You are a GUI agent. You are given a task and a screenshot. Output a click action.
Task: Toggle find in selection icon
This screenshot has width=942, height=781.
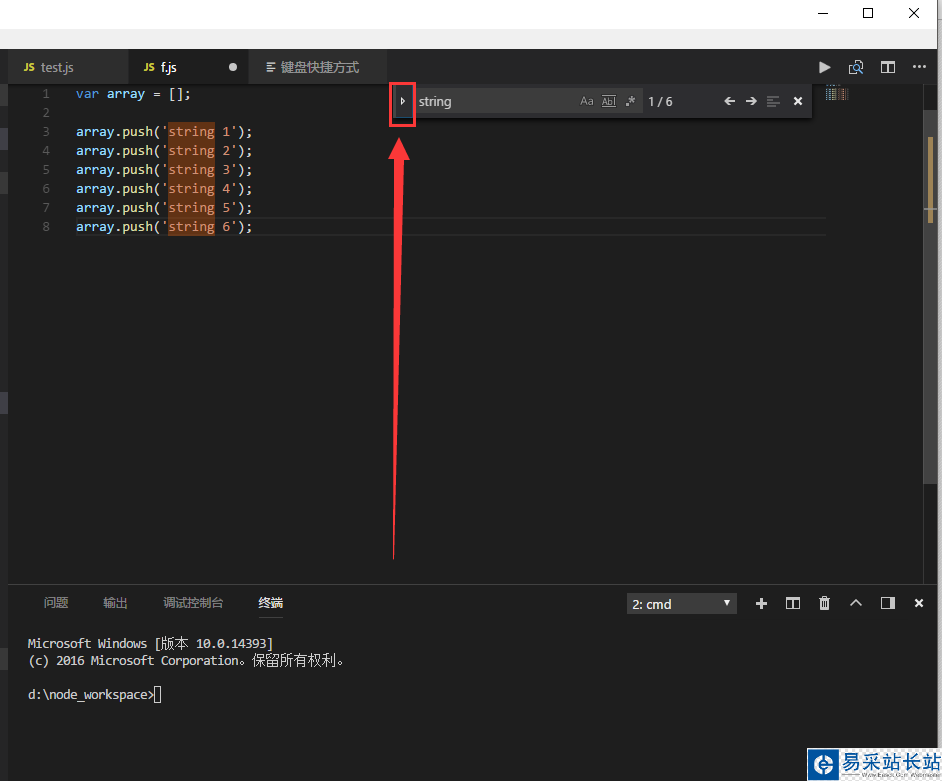pyautogui.click(x=773, y=102)
